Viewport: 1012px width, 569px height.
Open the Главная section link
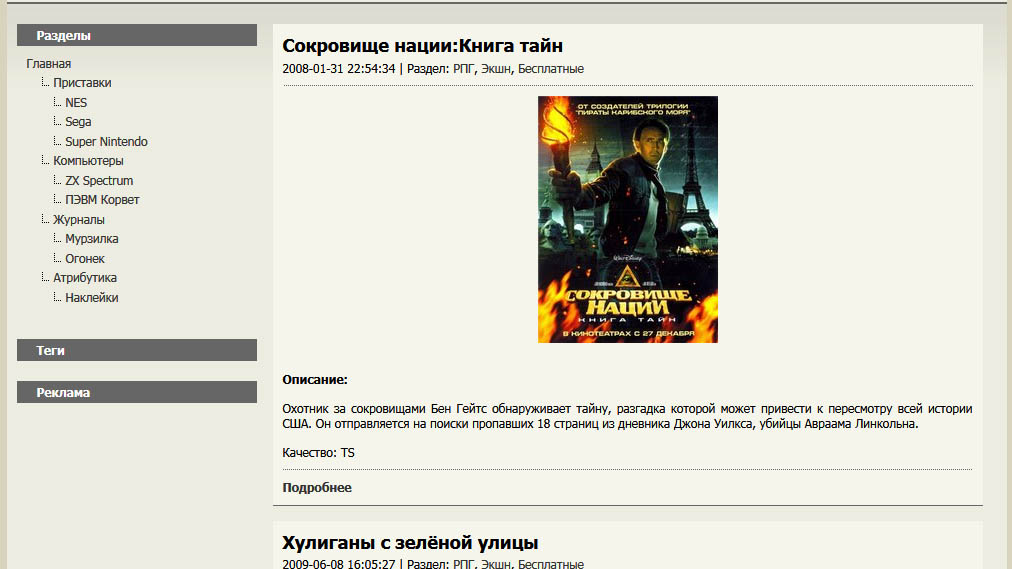pos(48,64)
